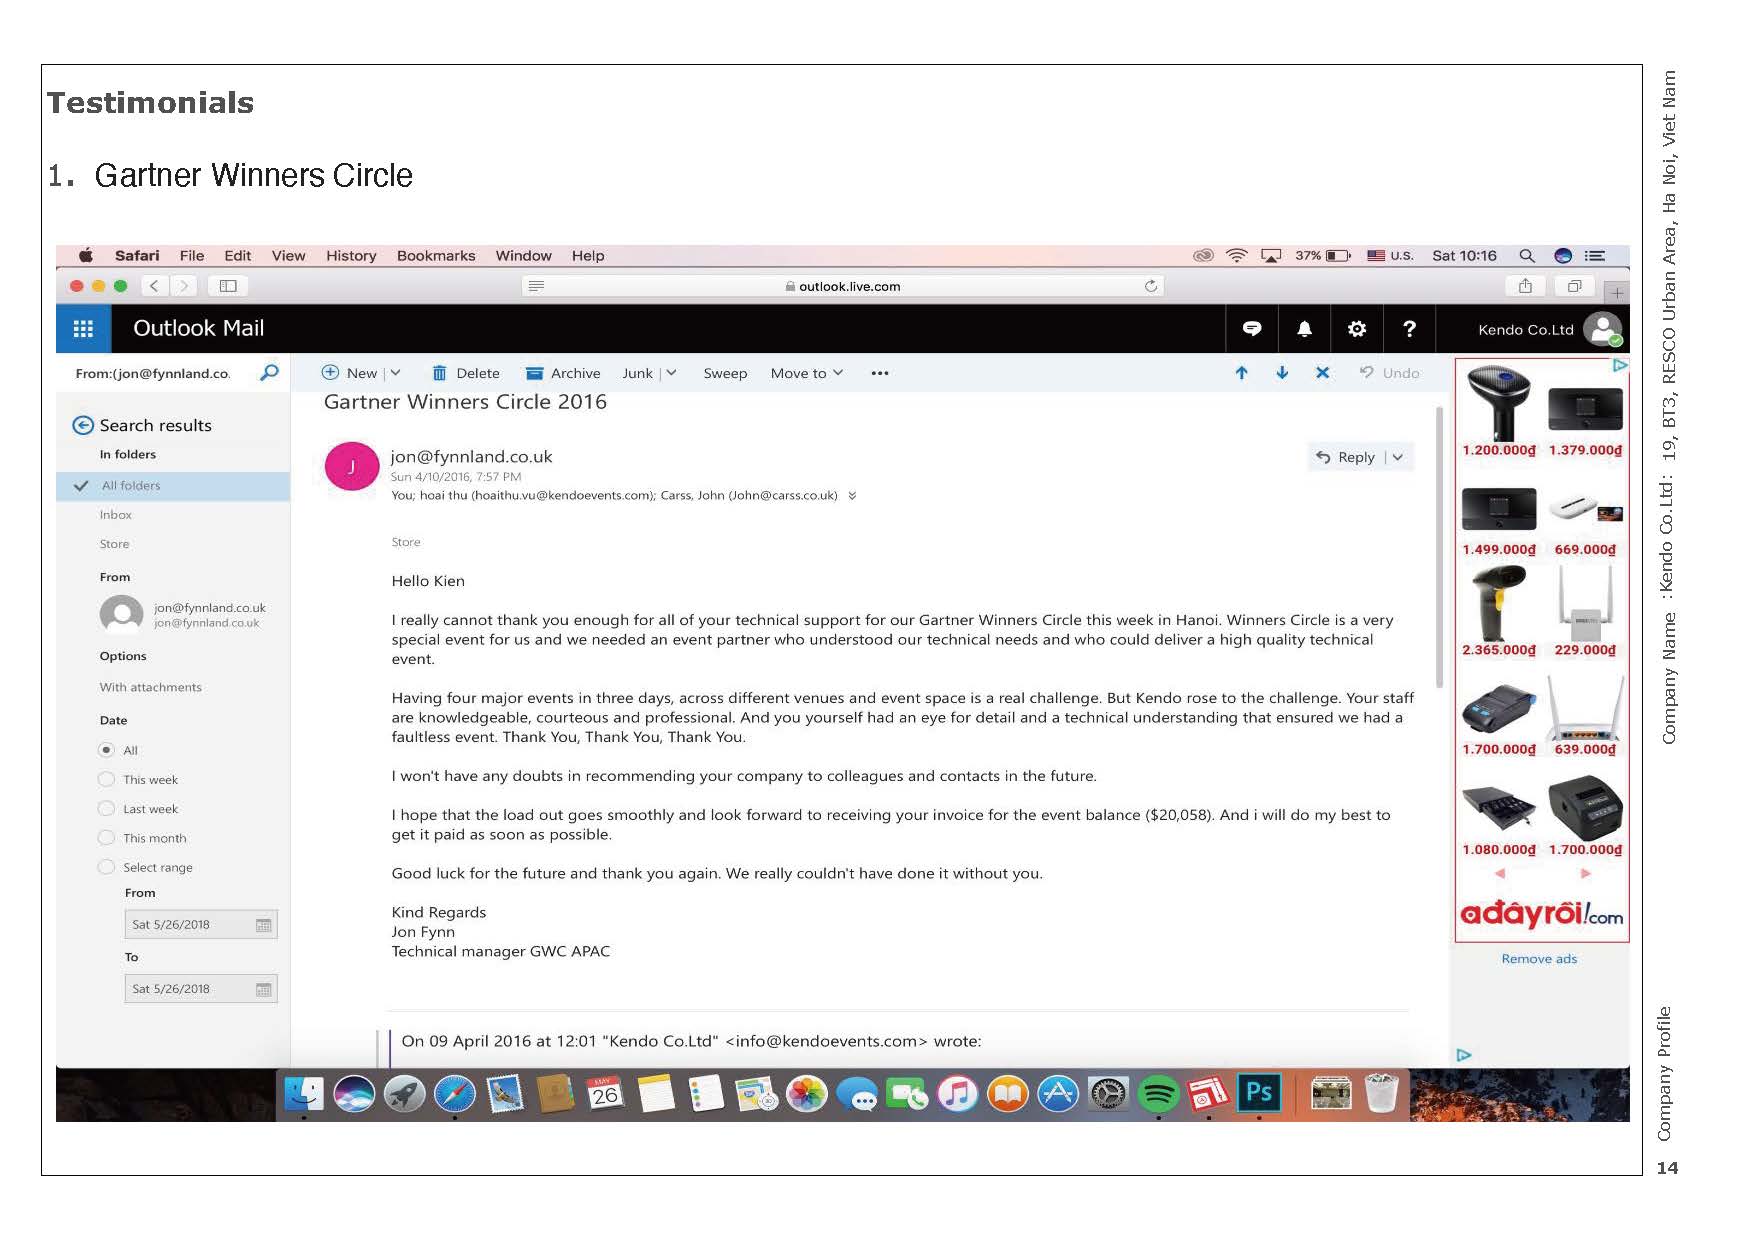Viewport: 1755px width, 1240px height.
Task: Expand the New dropdown arrow
Action: click(x=396, y=373)
